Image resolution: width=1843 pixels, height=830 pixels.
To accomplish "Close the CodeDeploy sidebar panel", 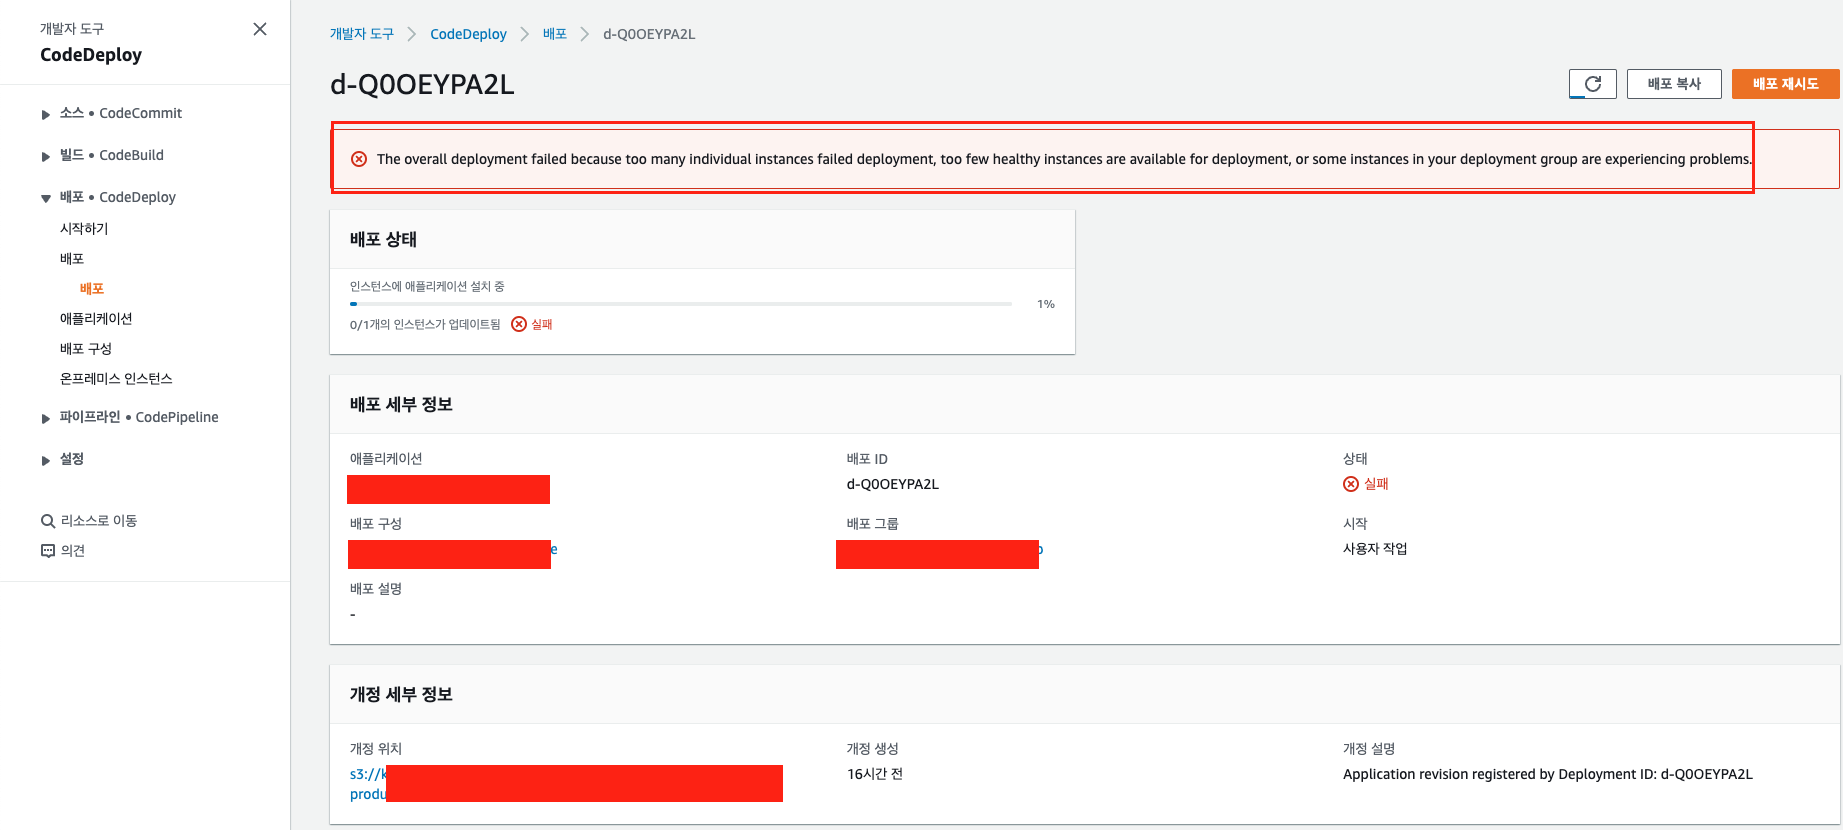I will 260,29.
